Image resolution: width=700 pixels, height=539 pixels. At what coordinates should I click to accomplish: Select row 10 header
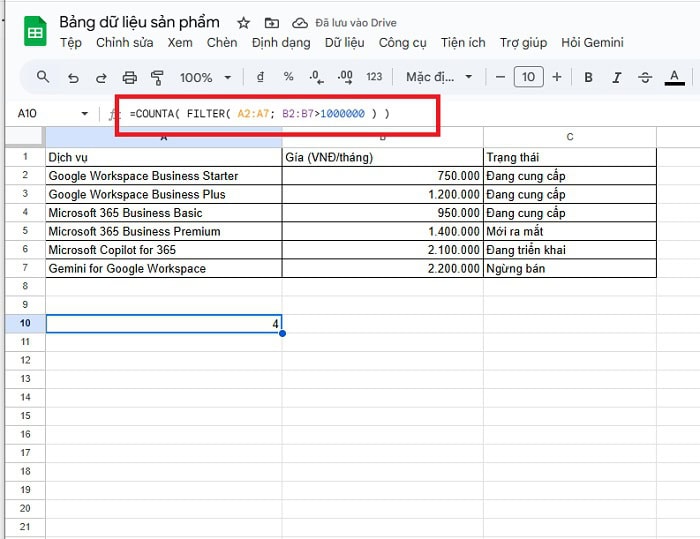tap(25, 323)
